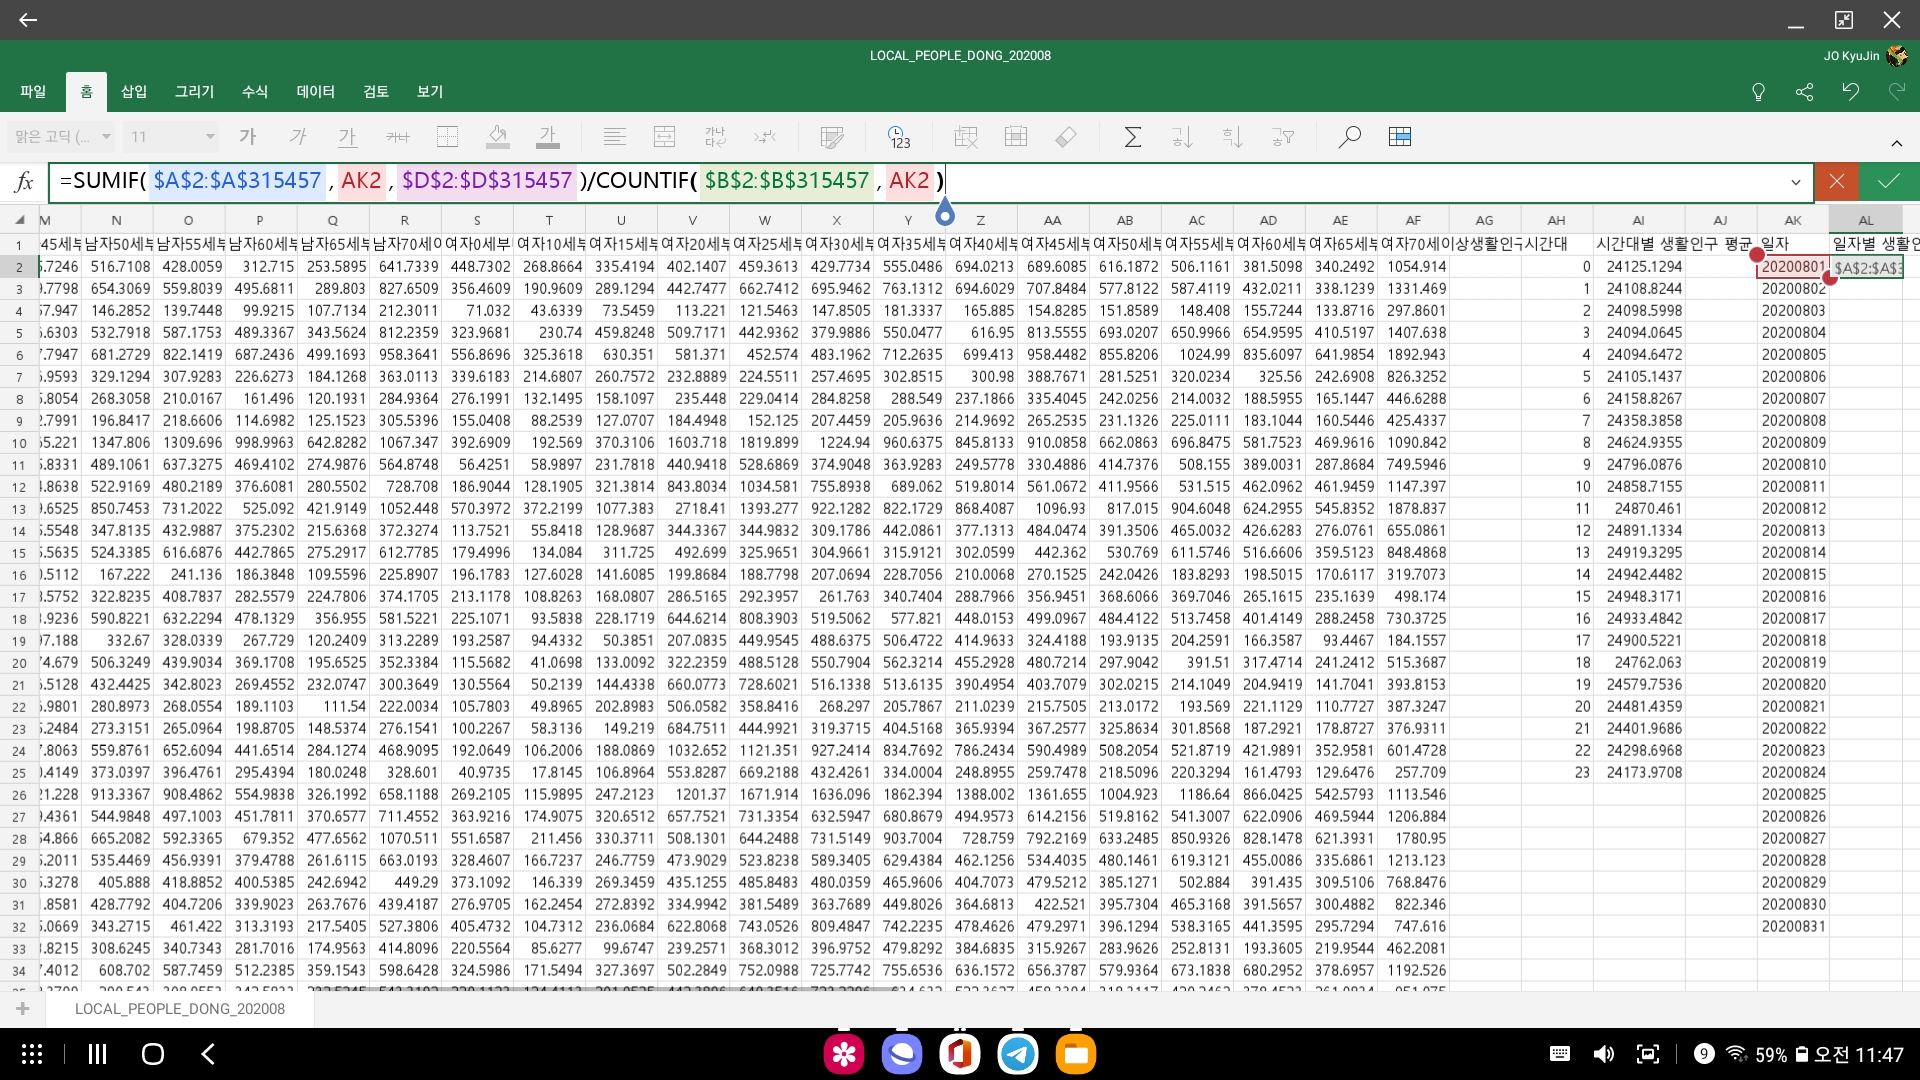Open the Find magnifier tool
The image size is (1920, 1080).
(1349, 137)
